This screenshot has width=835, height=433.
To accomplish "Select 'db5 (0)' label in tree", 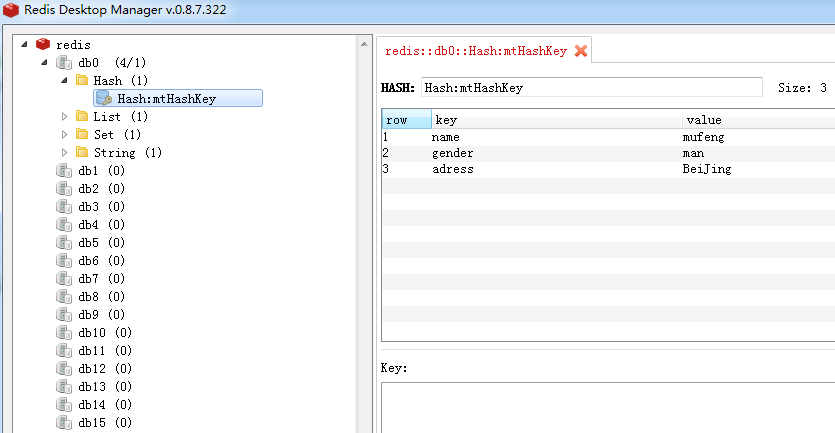I will coord(101,242).
